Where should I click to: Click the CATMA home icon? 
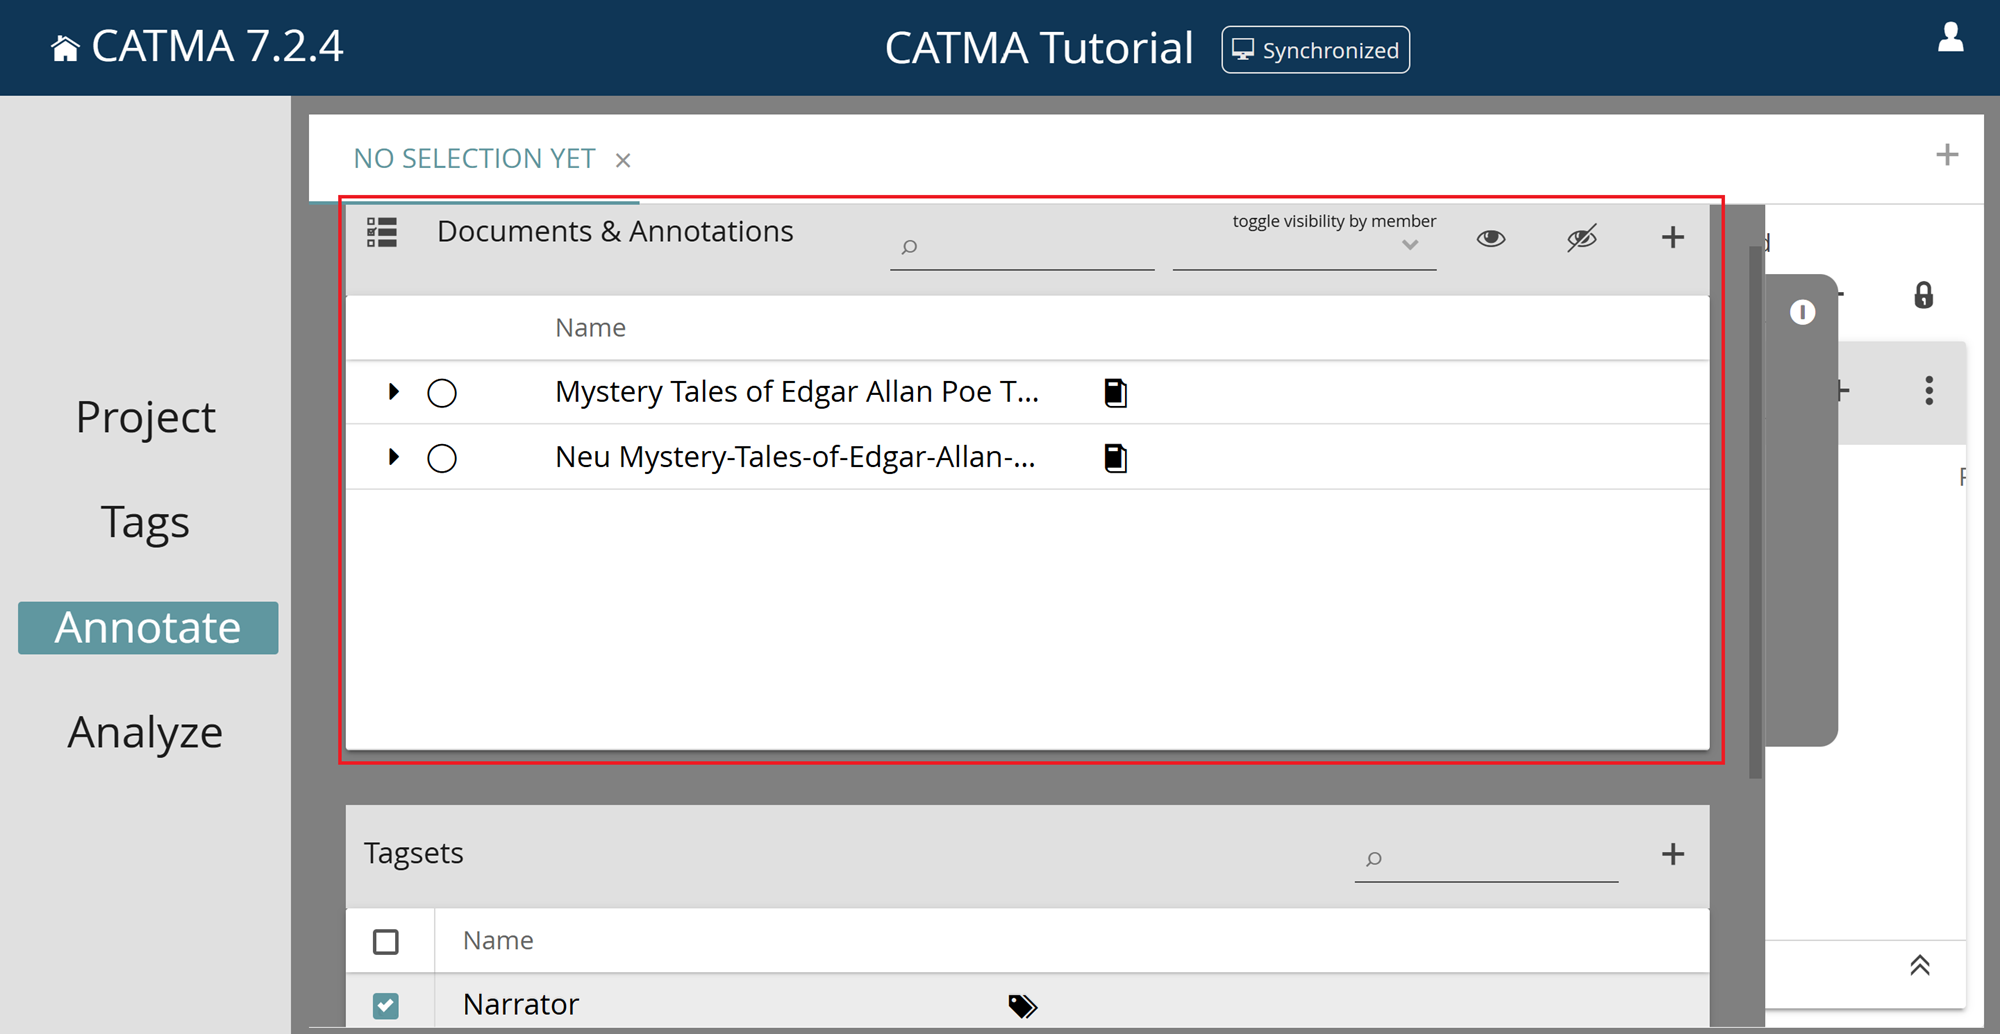tap(64, 45)
